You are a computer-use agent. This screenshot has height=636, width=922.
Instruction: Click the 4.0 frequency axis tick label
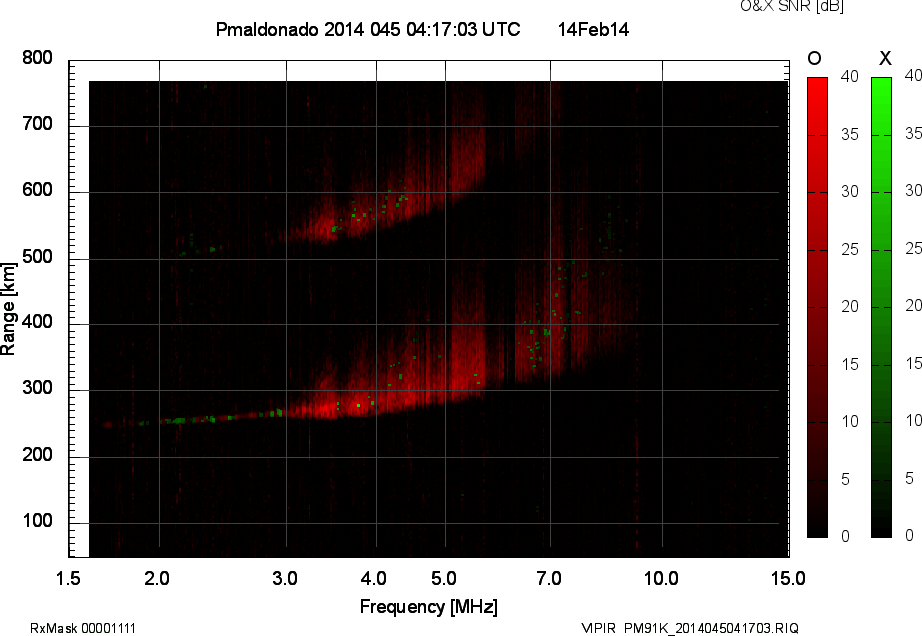(x=373, y=579)
